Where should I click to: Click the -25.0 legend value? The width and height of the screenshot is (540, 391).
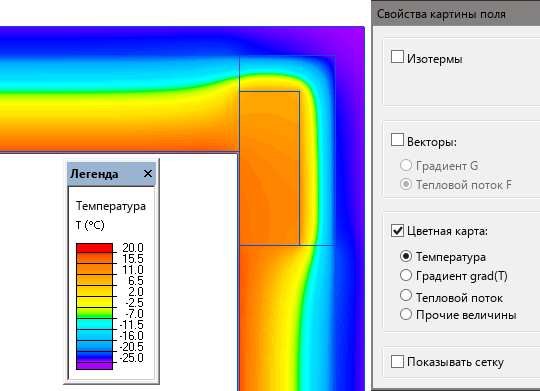click(131, 358)
